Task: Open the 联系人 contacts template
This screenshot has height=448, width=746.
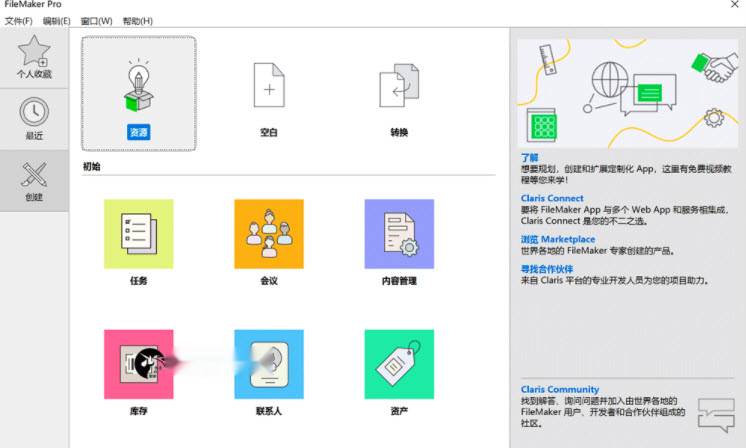Action: [x=268, y=364]
